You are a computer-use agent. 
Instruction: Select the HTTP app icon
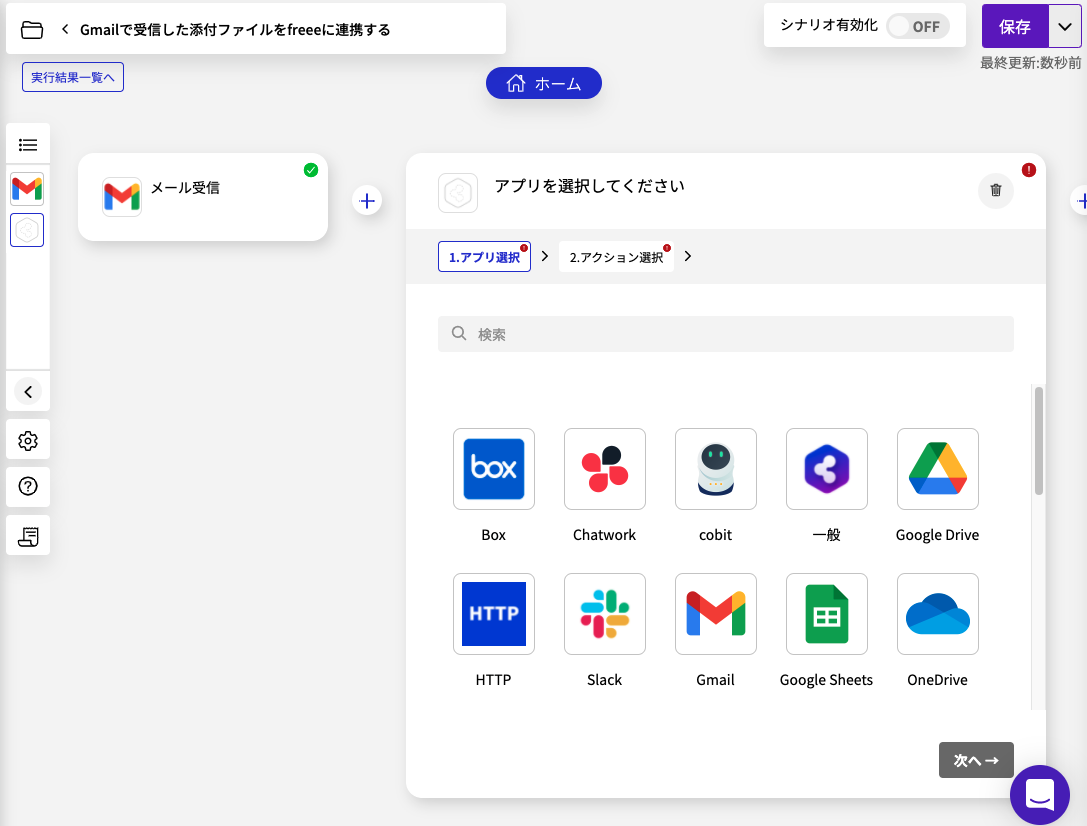(x=493, y=614)
